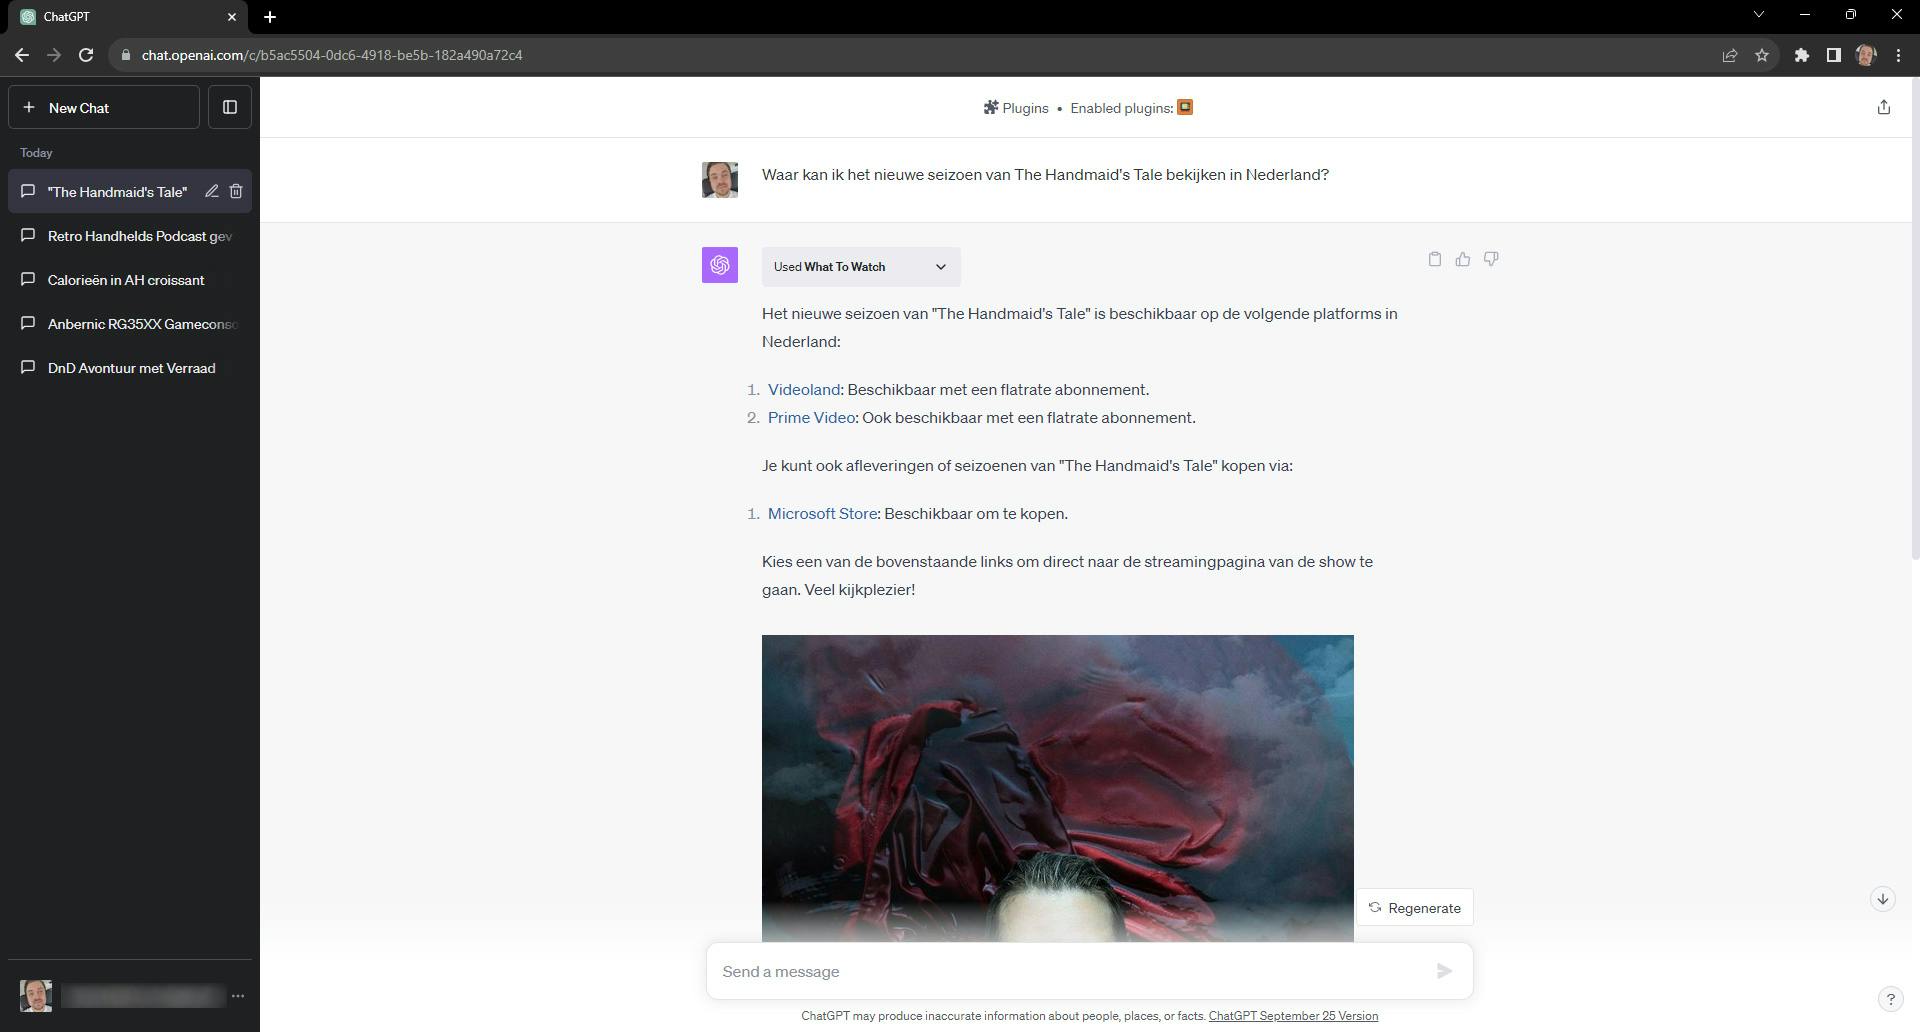Screen dimensions: 1920x1032
Task: Open the Anbernic RG35XX Gameconsole chat
Action: pos(130,324)
